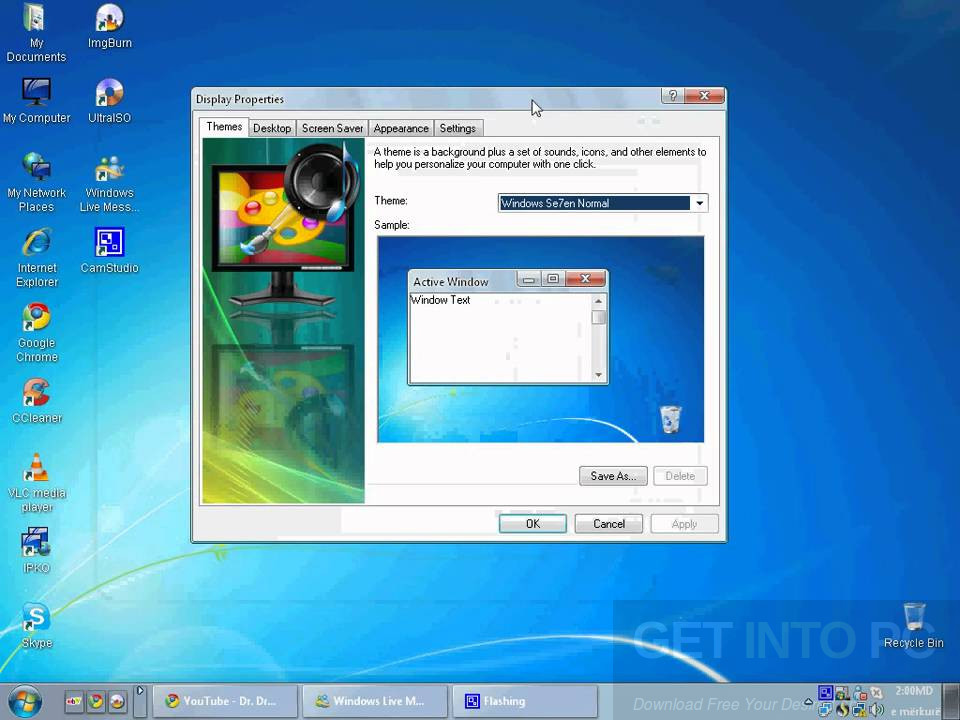
Task: Open Chrome from the Quick Launch bar
Action: (96, 702)
